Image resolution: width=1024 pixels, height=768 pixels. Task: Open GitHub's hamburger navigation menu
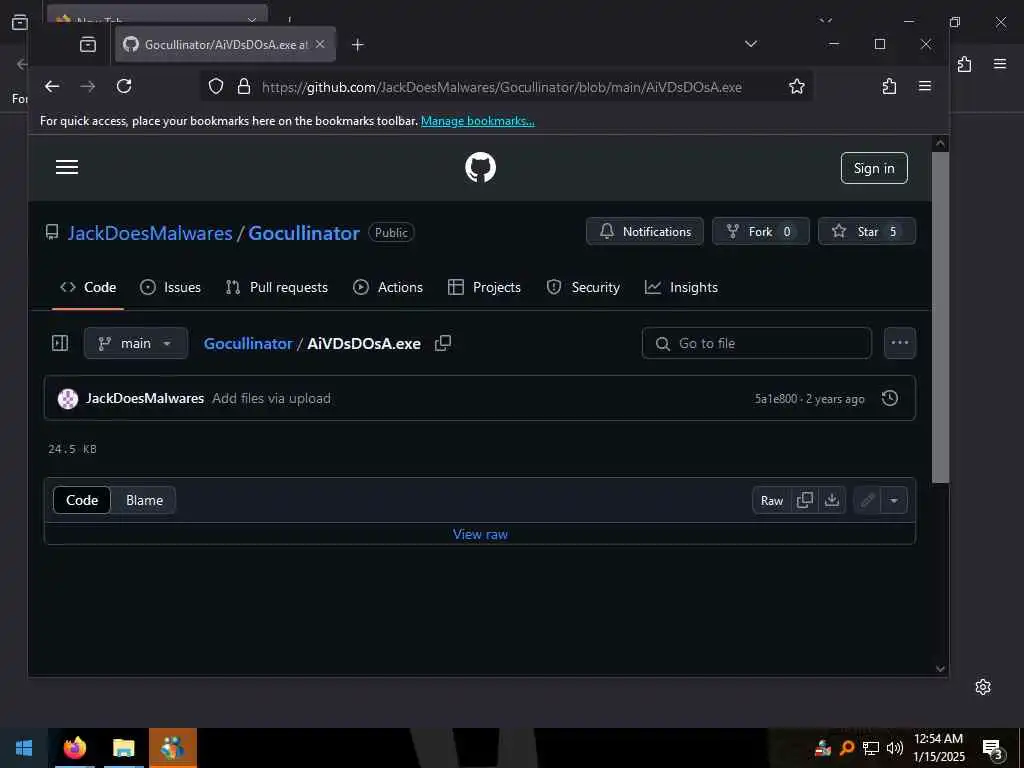(67, 167)
